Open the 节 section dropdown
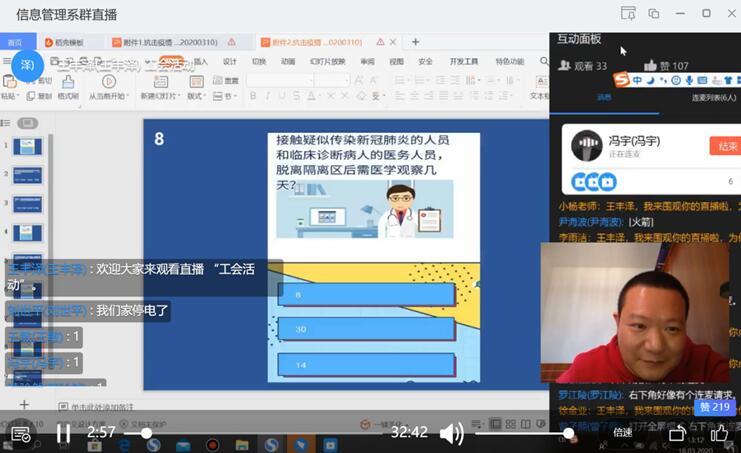The image size is (741, 453). click(224, 96)
